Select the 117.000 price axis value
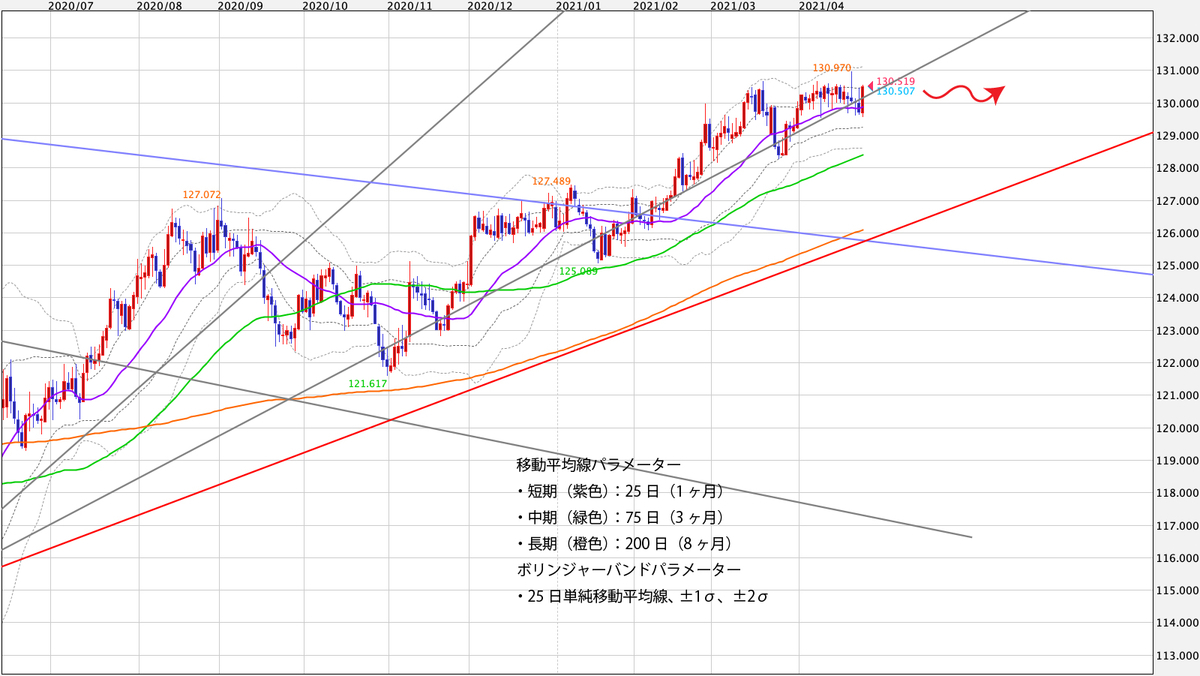Viewport: 1200px width, 676px height. [1176, 526]
